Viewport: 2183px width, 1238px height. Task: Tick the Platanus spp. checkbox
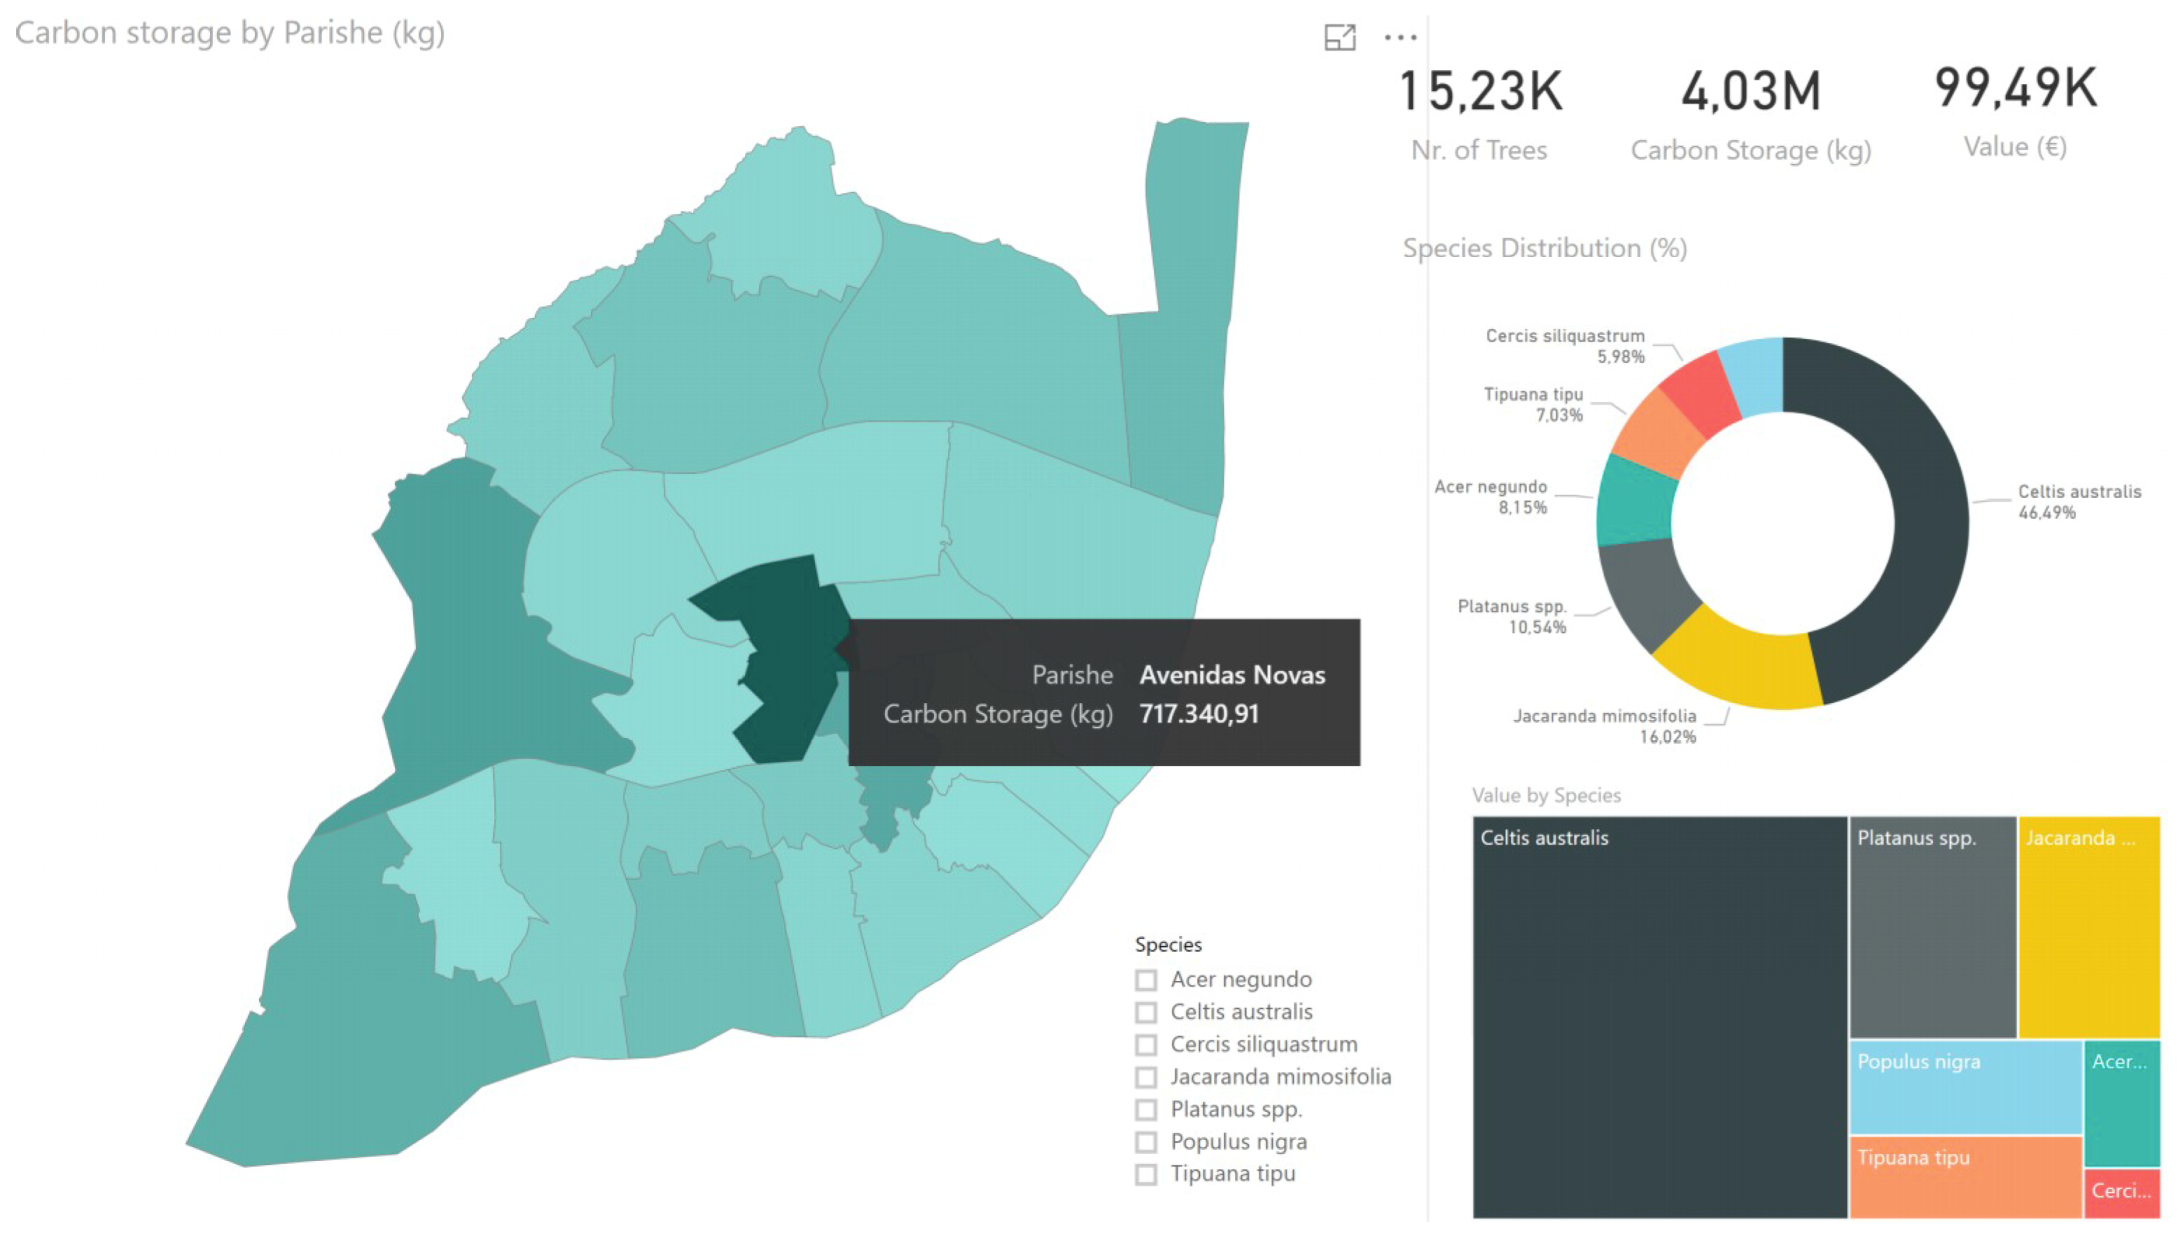coord(1146,1110)
